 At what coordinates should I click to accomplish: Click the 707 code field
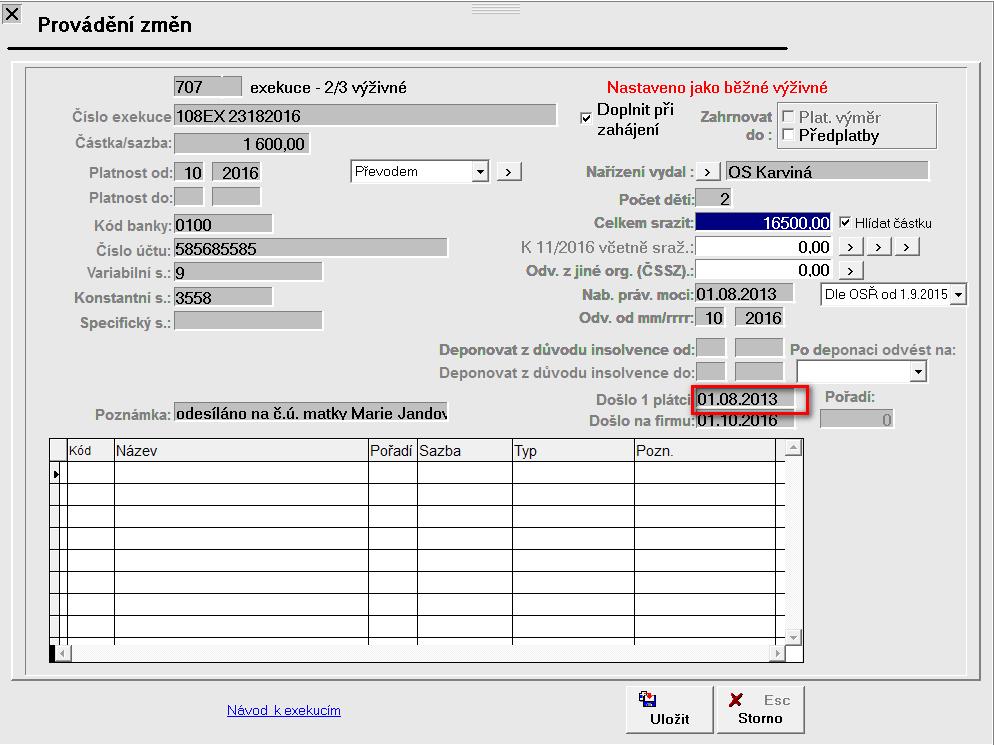(x=207, y=87)
